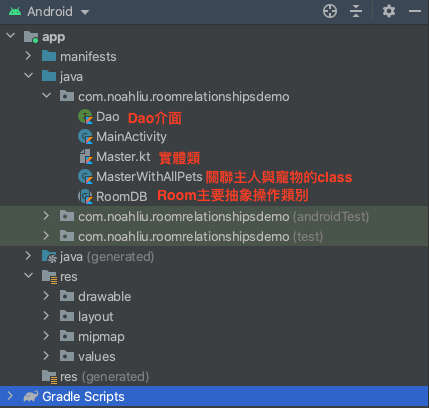The height and width of the screenshot is (408, 429).
Task: Collapse the res folder chevron
Action: point(28,276)
